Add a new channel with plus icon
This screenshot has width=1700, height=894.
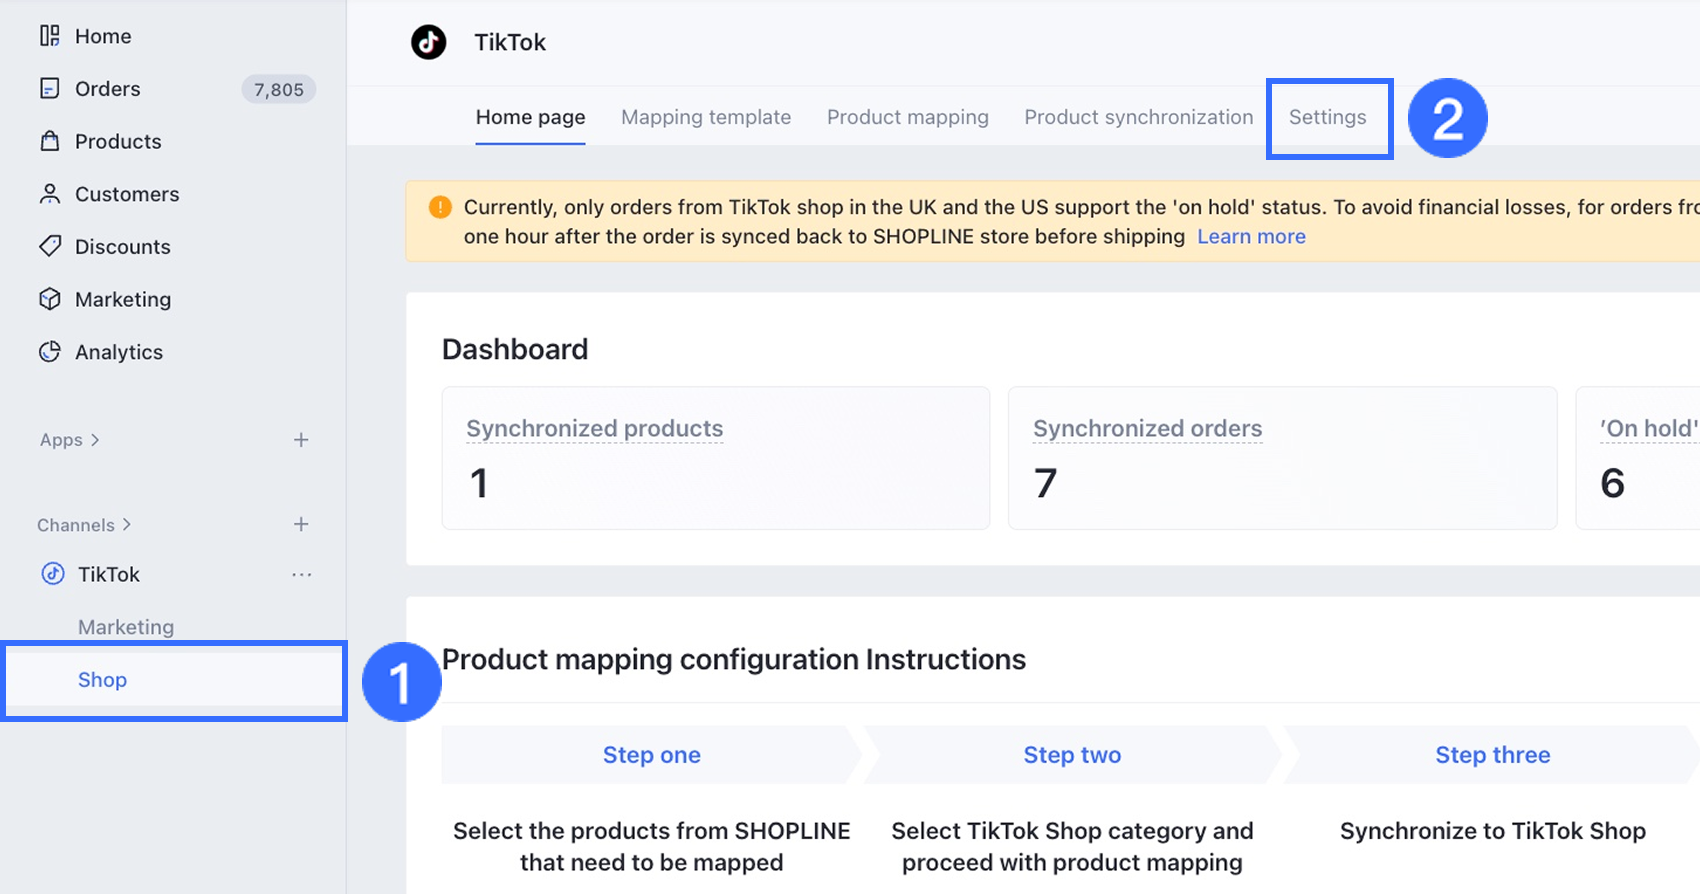tap(301, 525)
